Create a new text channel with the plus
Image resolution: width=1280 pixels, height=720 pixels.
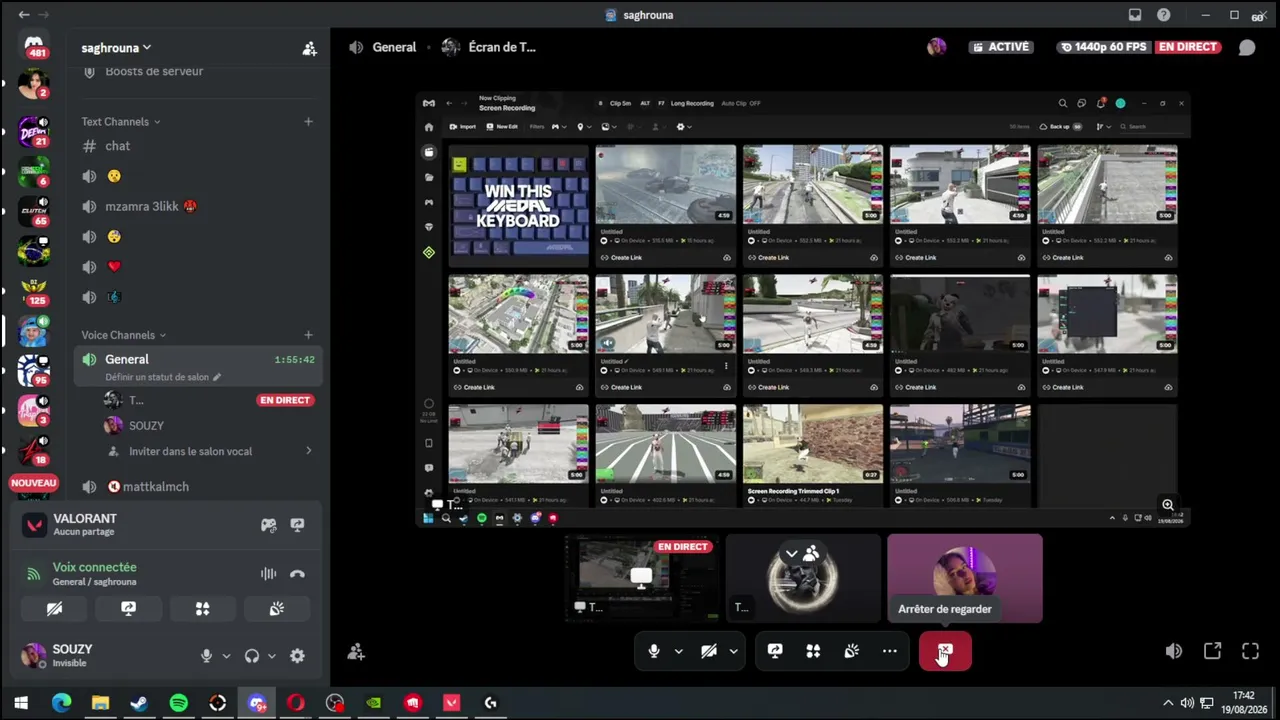pos(308,122)
